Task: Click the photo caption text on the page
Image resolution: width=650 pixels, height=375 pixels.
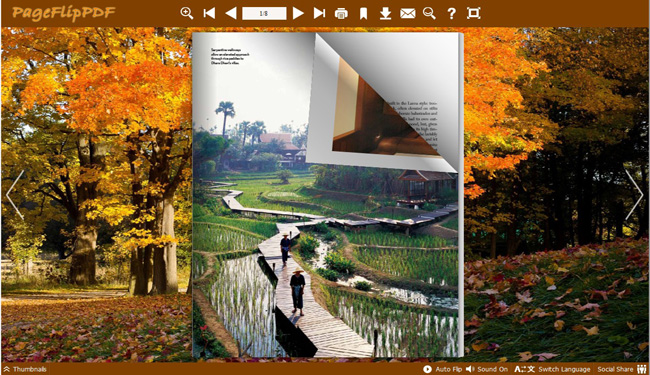Action: pos(230,56)
